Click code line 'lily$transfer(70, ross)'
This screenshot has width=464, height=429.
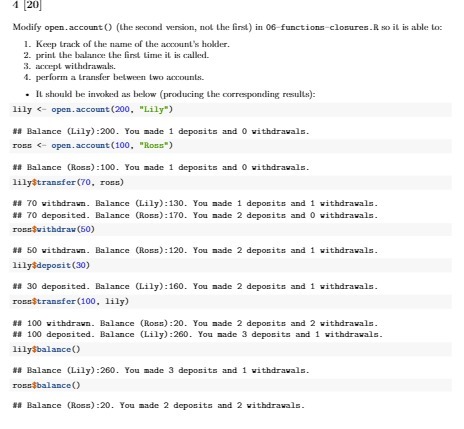click(68, 182)
